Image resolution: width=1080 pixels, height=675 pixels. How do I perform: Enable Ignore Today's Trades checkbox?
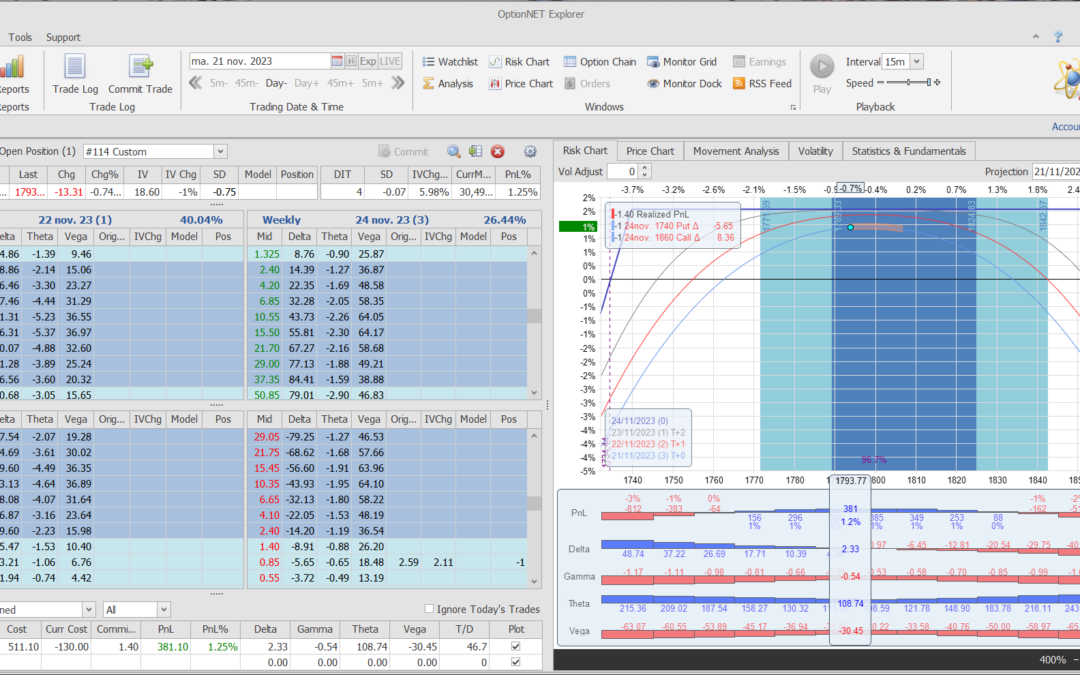tap(429, 609)
